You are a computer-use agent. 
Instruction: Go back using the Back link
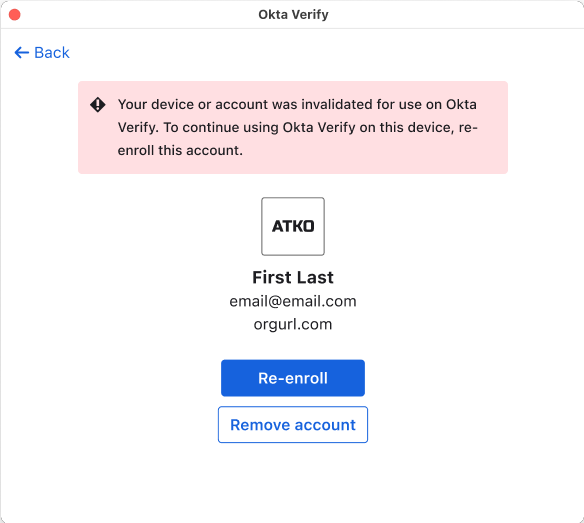[x=42, y=53]
